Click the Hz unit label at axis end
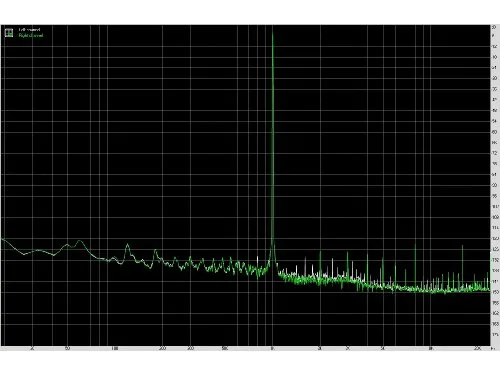The width and height of the screenshot is (500, 375). 493,349
